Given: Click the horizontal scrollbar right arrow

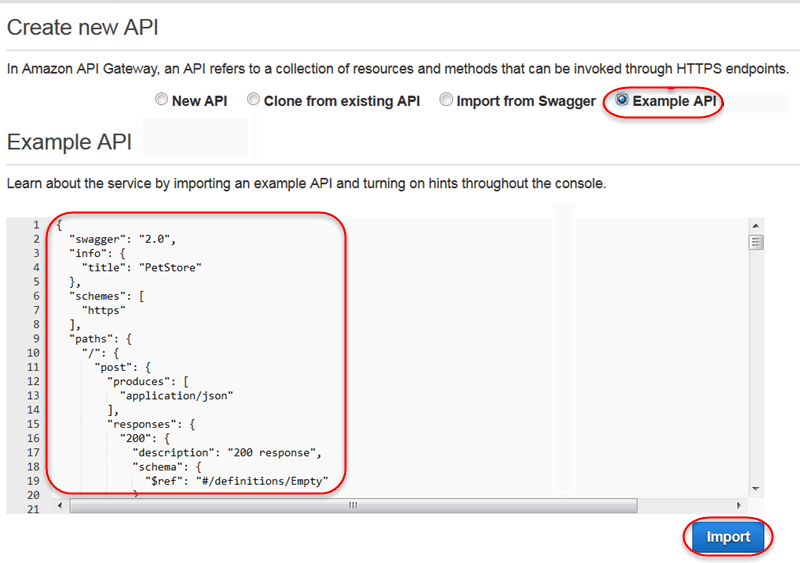Looking at the screenshot, I should (x=739, y=505).
